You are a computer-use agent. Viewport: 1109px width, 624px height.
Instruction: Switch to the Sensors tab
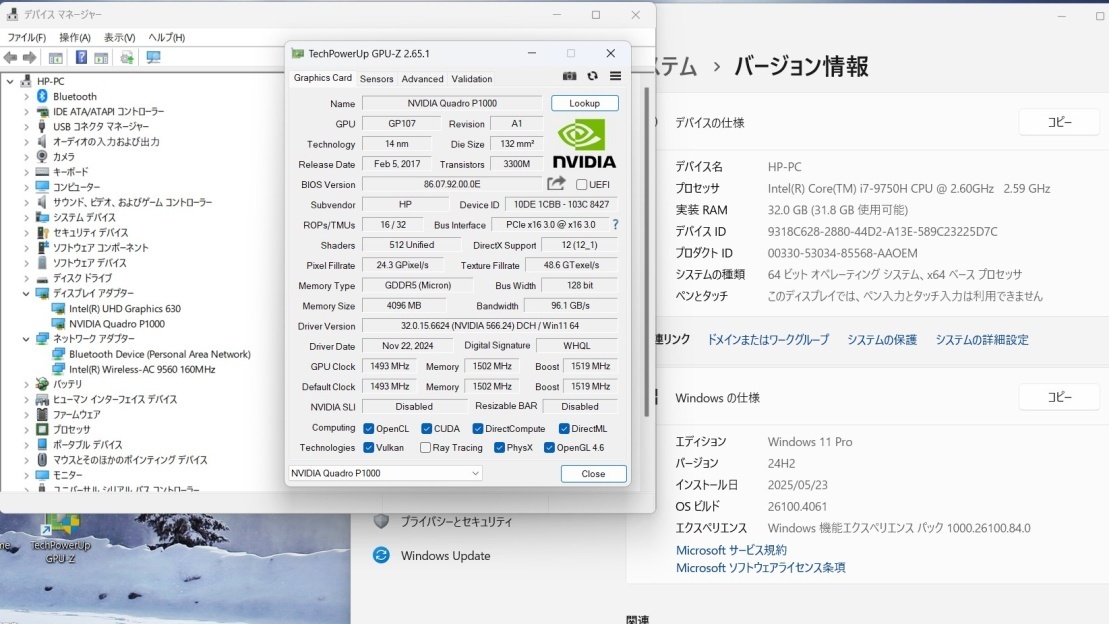[376, 79]
